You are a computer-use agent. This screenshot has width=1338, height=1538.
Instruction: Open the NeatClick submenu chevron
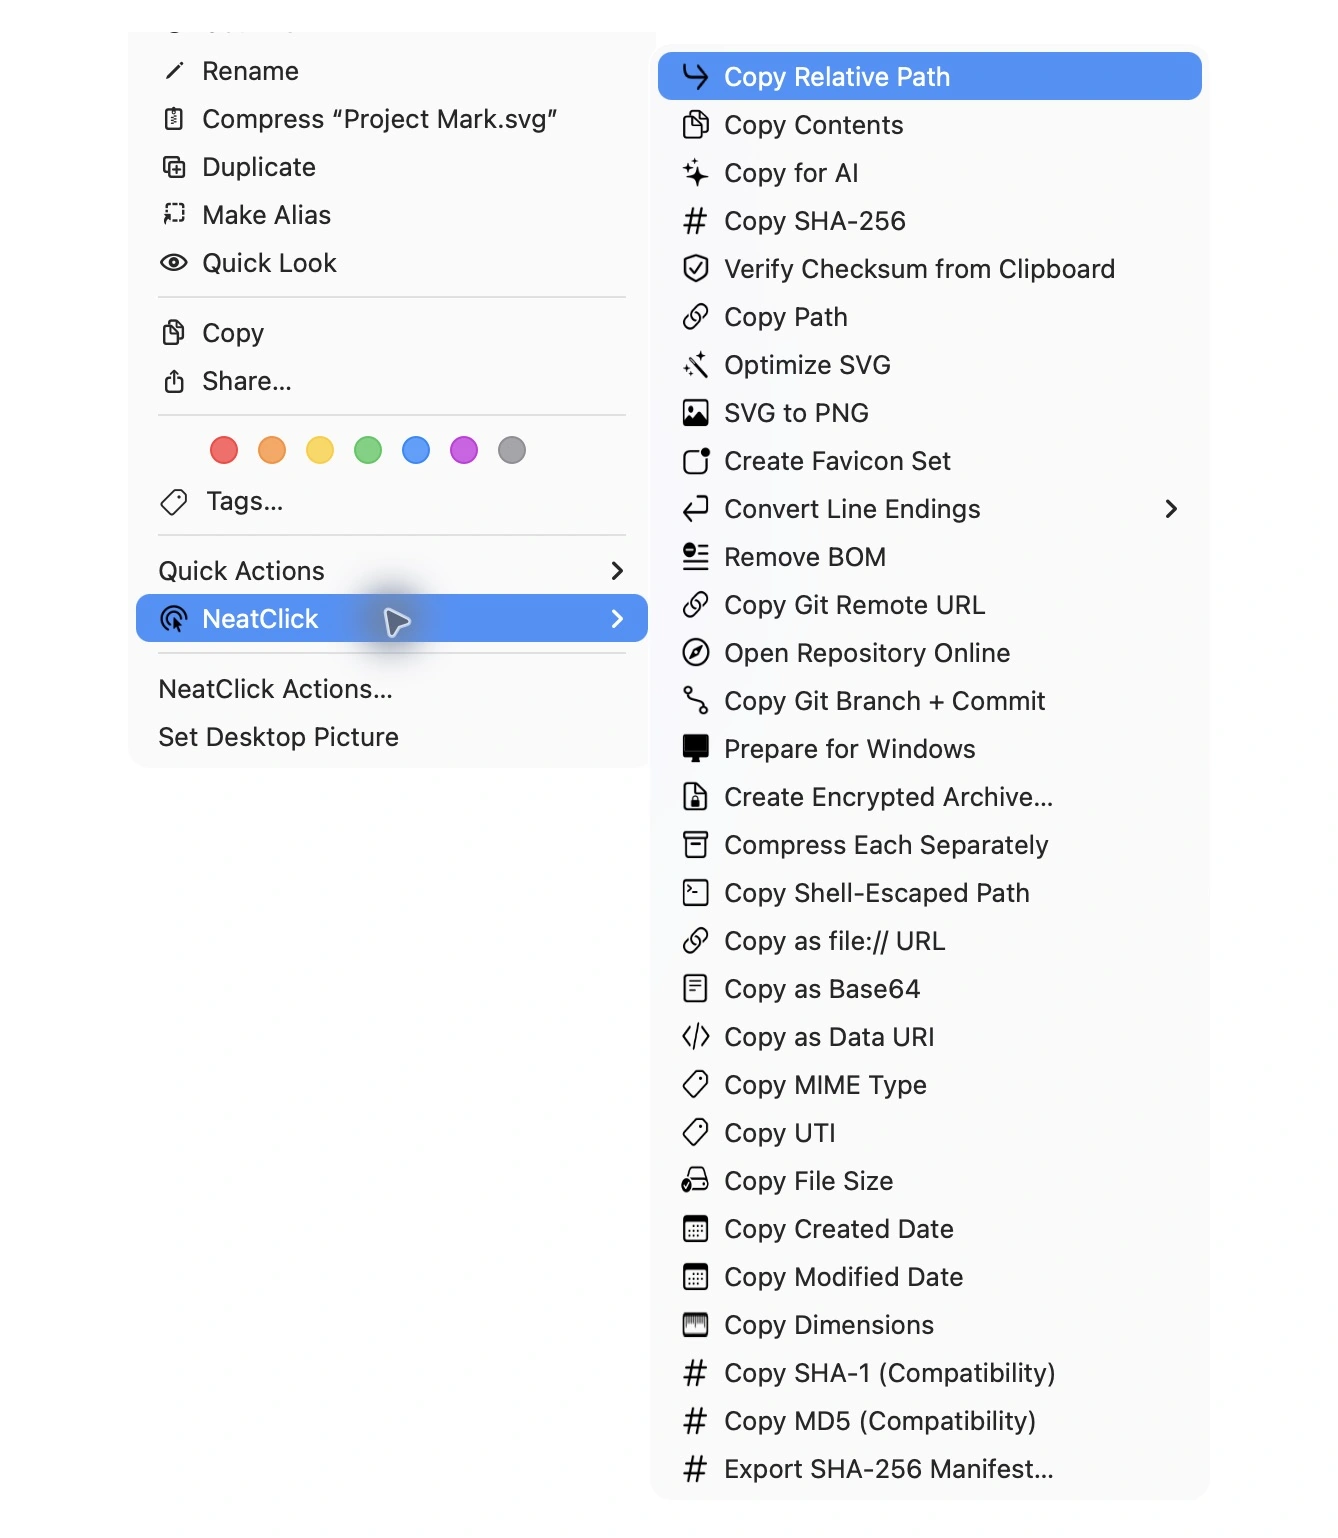(617, 618)
